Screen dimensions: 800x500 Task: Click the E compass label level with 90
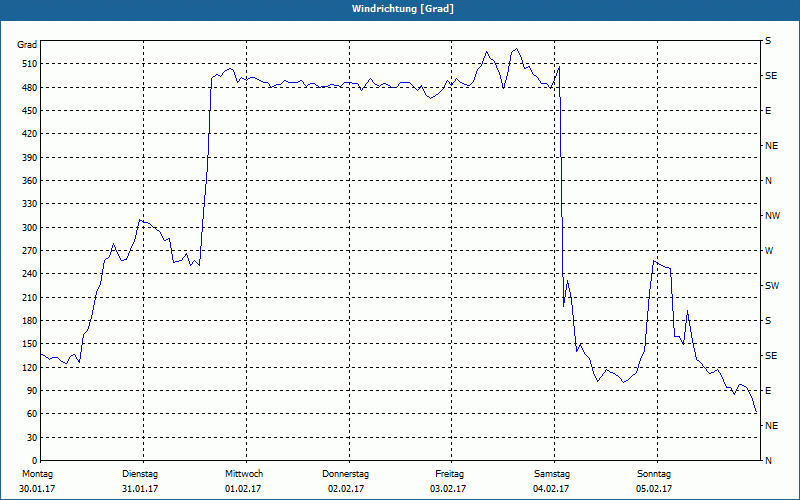tap(768, 391)
